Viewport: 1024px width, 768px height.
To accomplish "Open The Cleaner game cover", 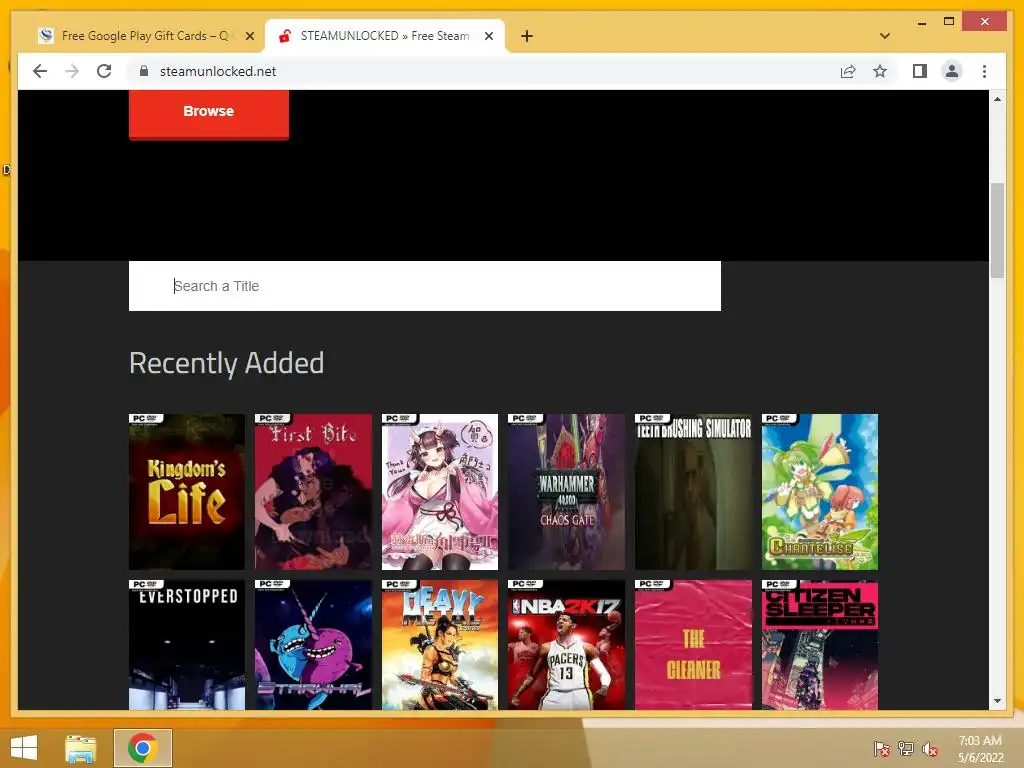I will pos(693,645).
